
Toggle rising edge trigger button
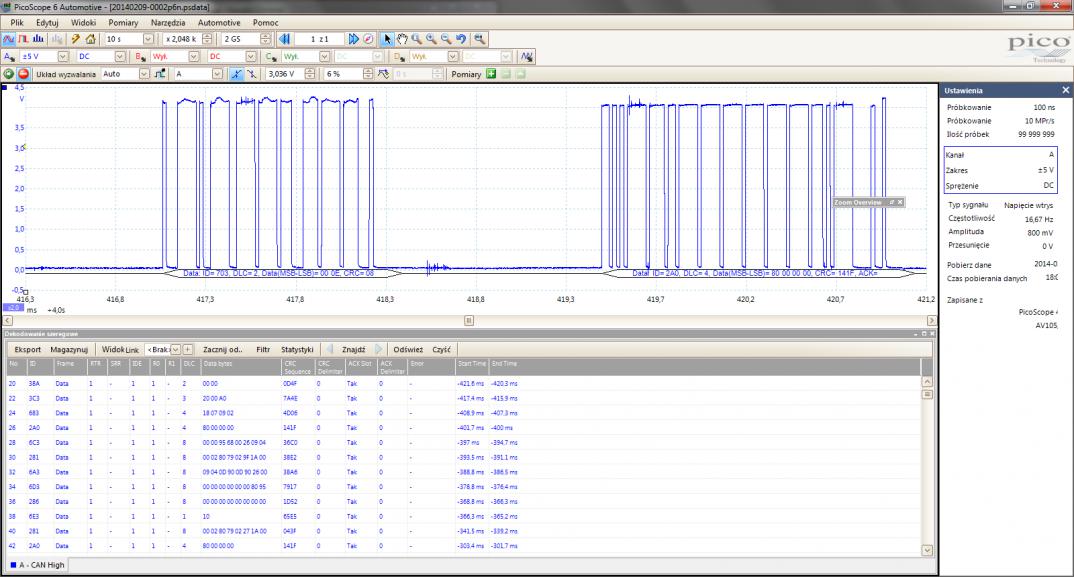pos(236,74)
